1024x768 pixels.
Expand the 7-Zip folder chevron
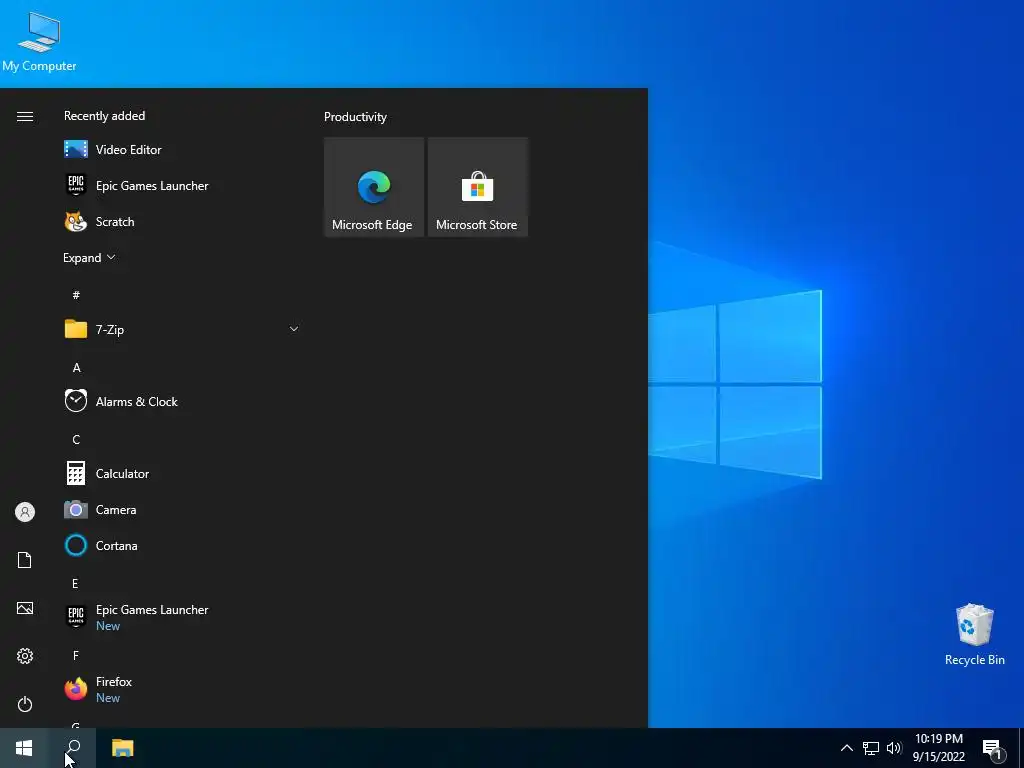coord(294,329)
